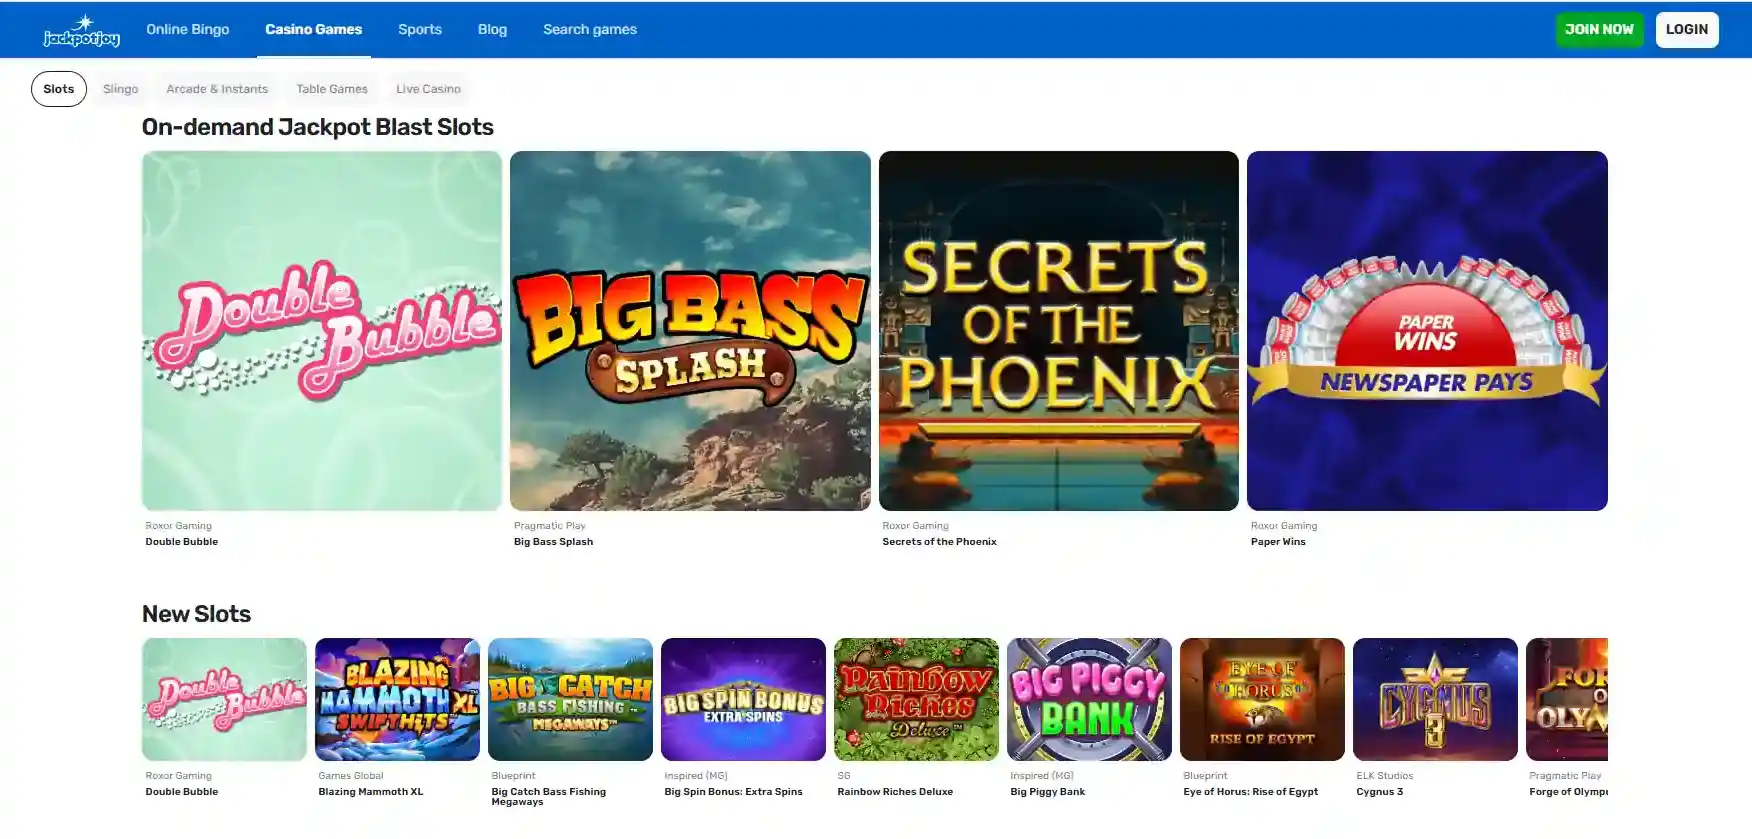The width and height of the screenshot is (1752, 839).
Task: Launch Forge of Olympus thumbnail
Action: [x=1567, y=700]
